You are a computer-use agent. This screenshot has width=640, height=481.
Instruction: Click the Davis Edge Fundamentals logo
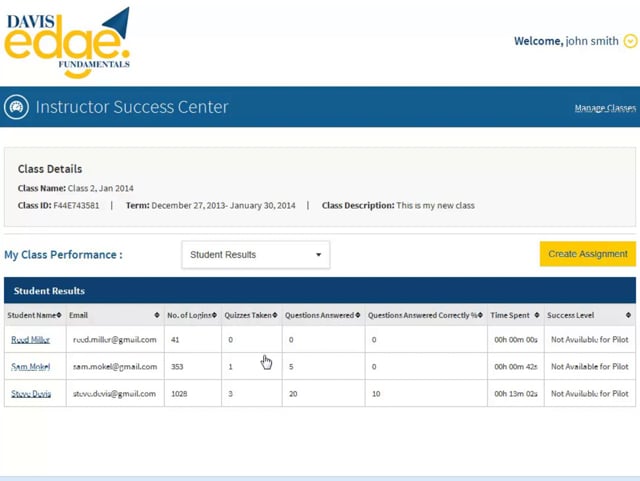[67, 42]
